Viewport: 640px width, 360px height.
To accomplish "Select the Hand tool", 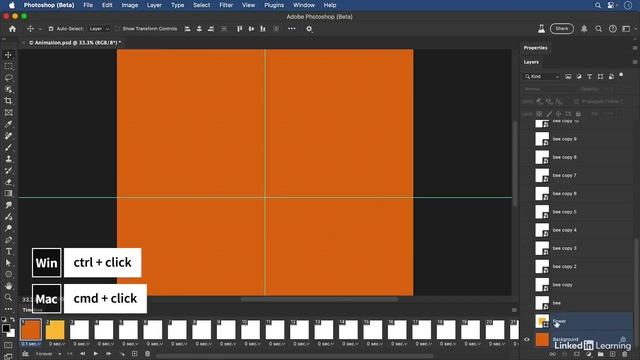I will (9, 286).
